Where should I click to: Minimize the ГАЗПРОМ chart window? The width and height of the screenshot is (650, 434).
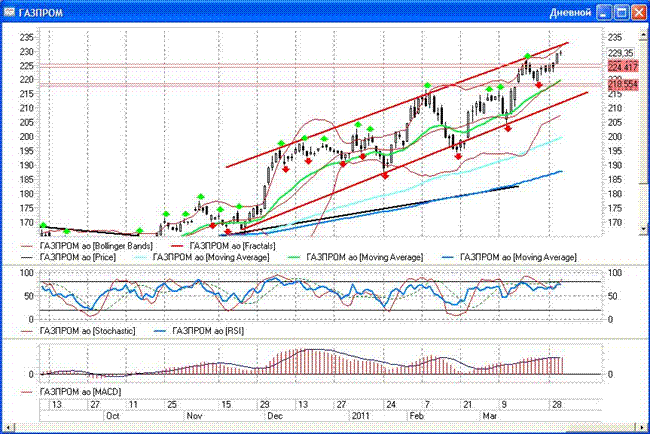tap(604, 12)
